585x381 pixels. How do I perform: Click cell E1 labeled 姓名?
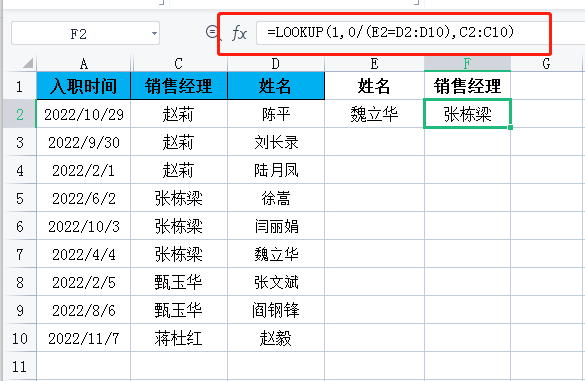click(x=374, y=86)
